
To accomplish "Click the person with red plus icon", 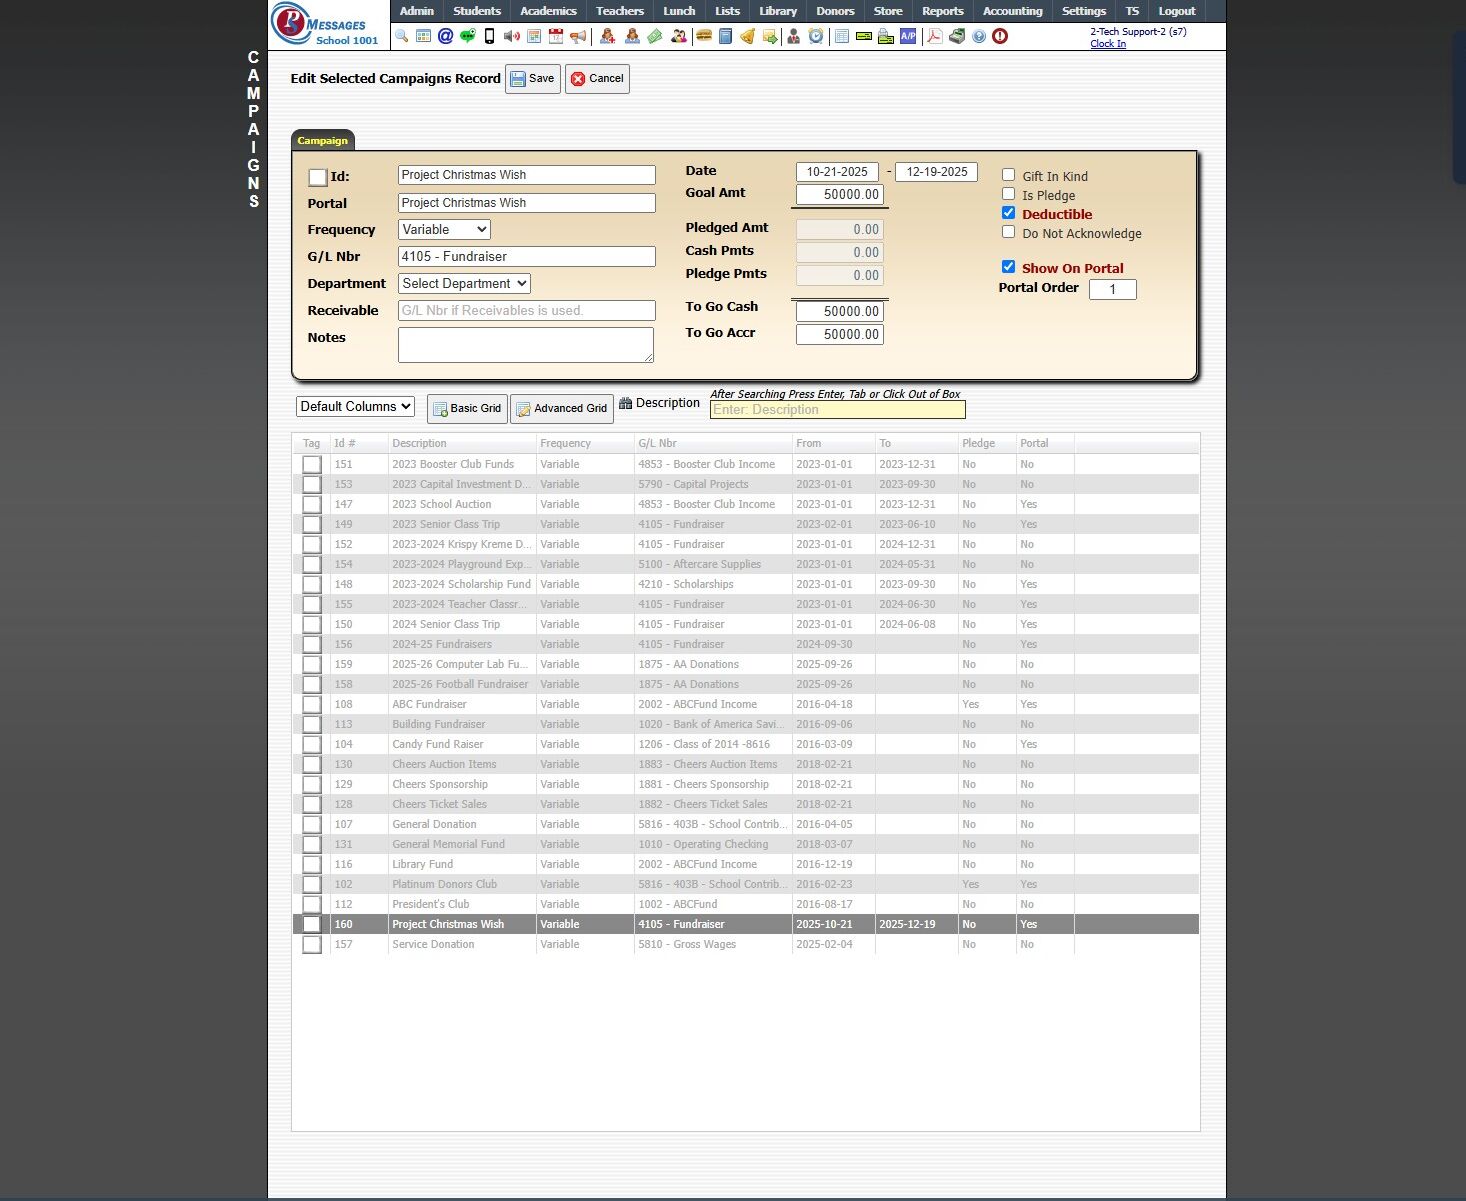I will [607, 36].
